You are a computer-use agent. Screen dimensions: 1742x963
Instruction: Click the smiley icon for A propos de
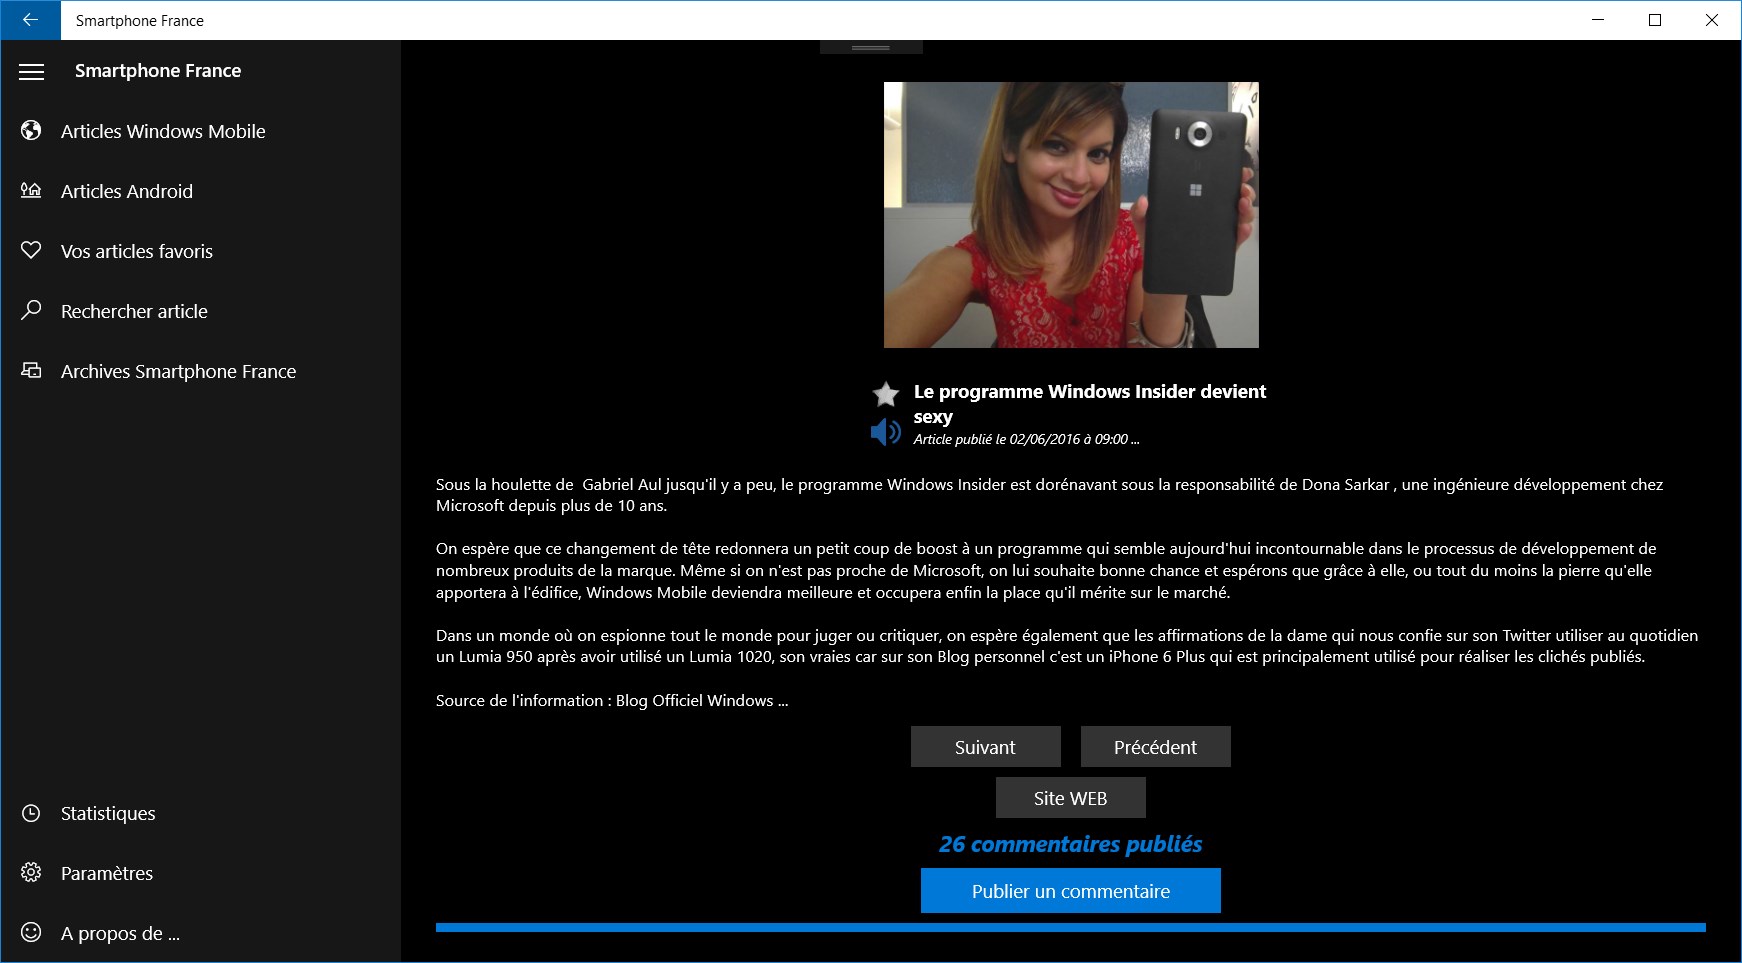click(32, 933)
